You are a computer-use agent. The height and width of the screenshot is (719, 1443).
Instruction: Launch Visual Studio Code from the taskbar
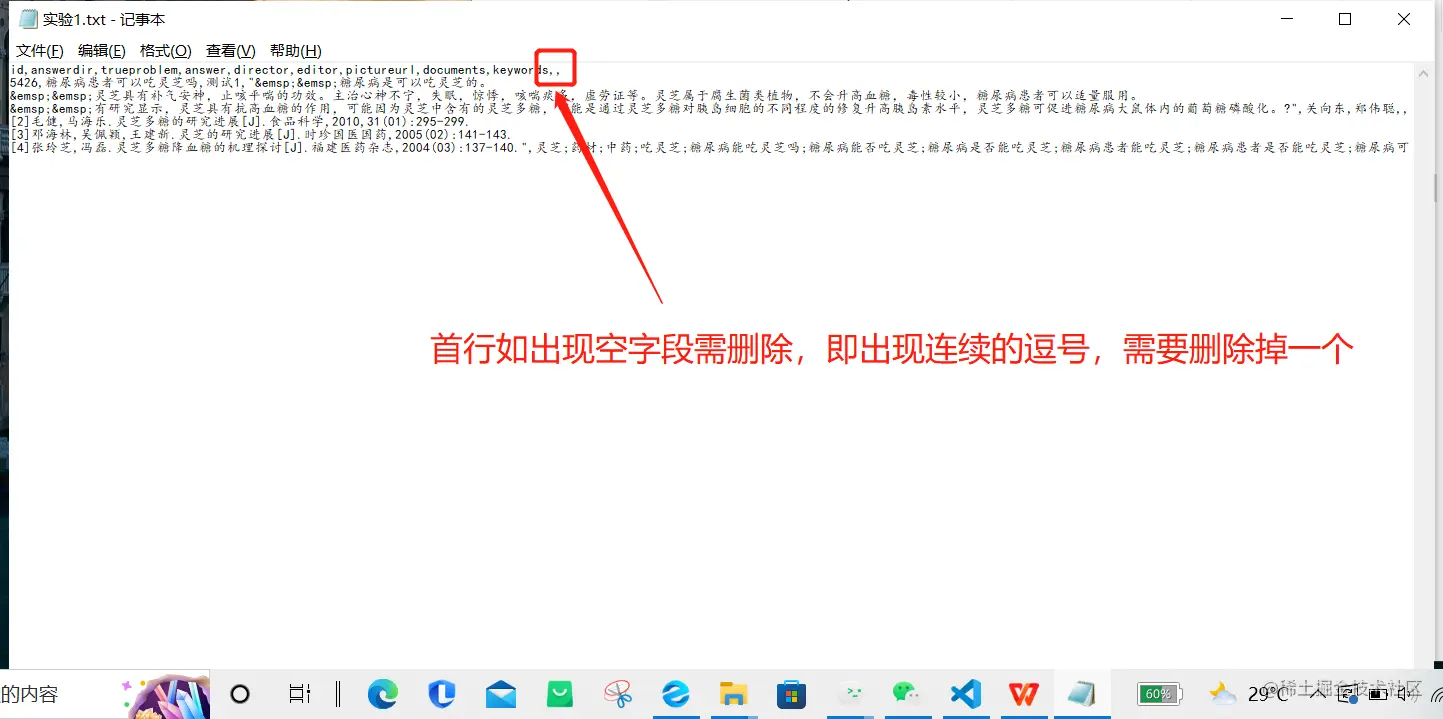pos(964,694)
